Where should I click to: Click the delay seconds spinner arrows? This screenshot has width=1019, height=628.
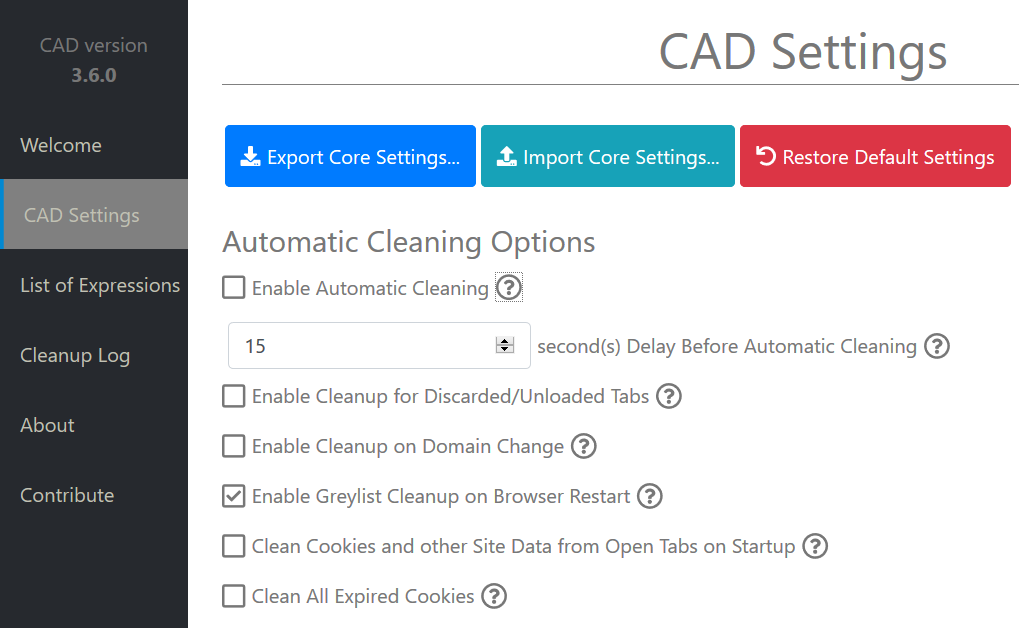click(505, 345)
